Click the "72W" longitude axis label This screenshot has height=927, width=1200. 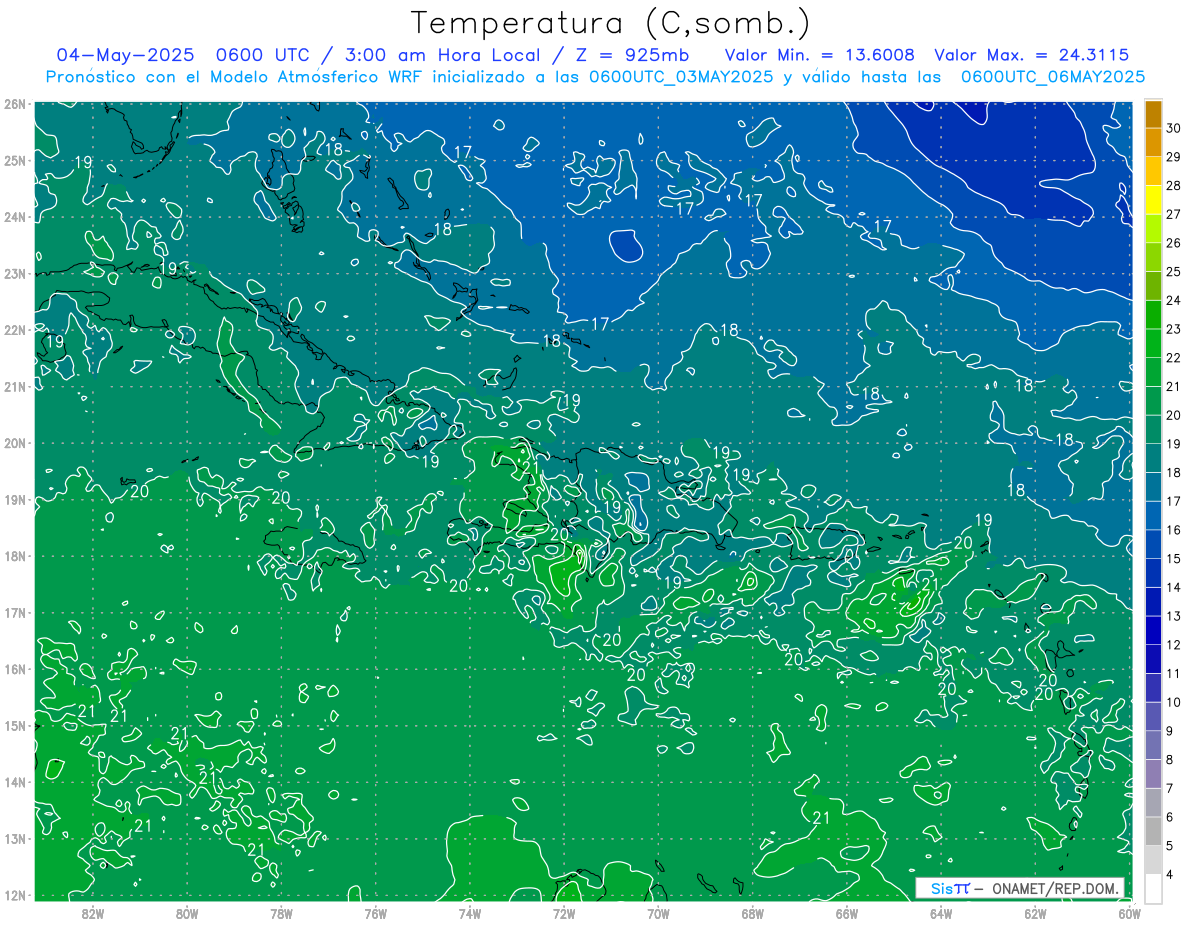pyautogui.click(x=564, y=913)
